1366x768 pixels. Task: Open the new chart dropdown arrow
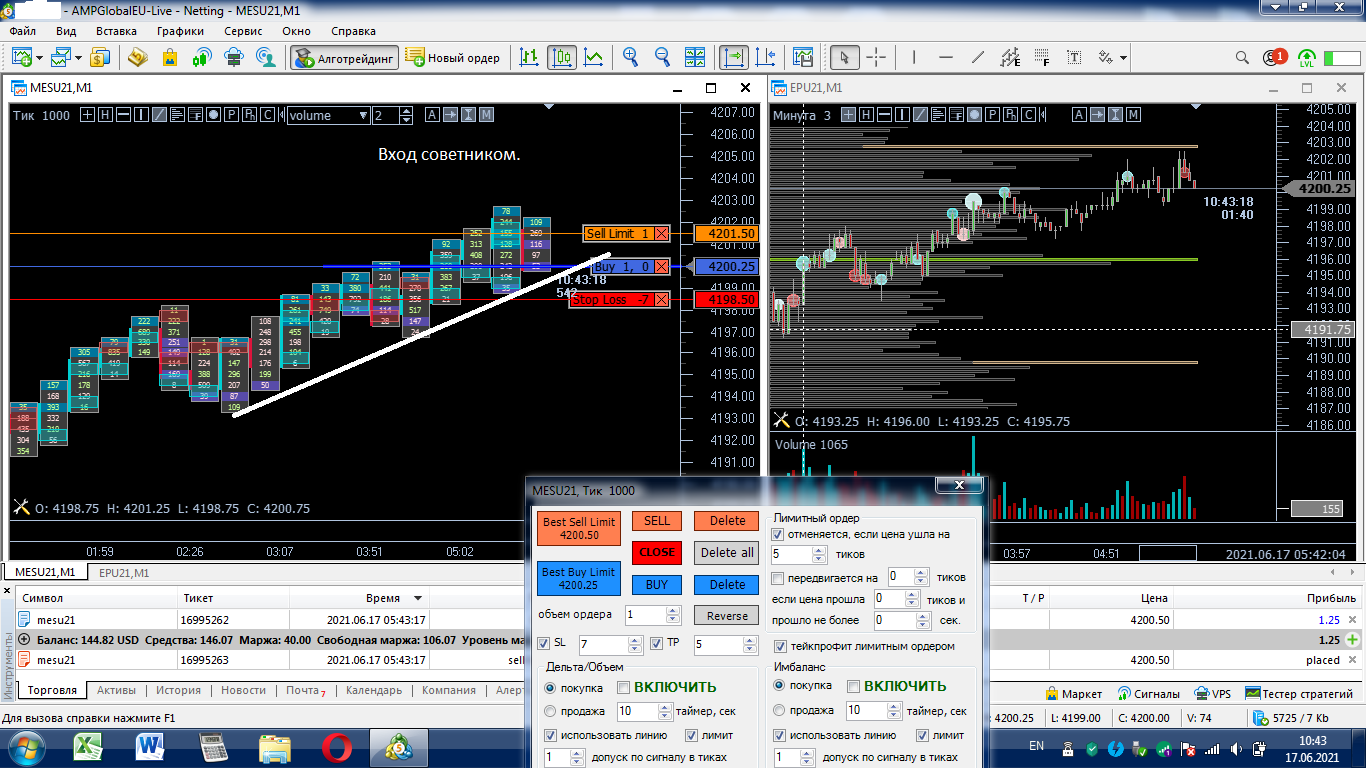click(38, 57)
